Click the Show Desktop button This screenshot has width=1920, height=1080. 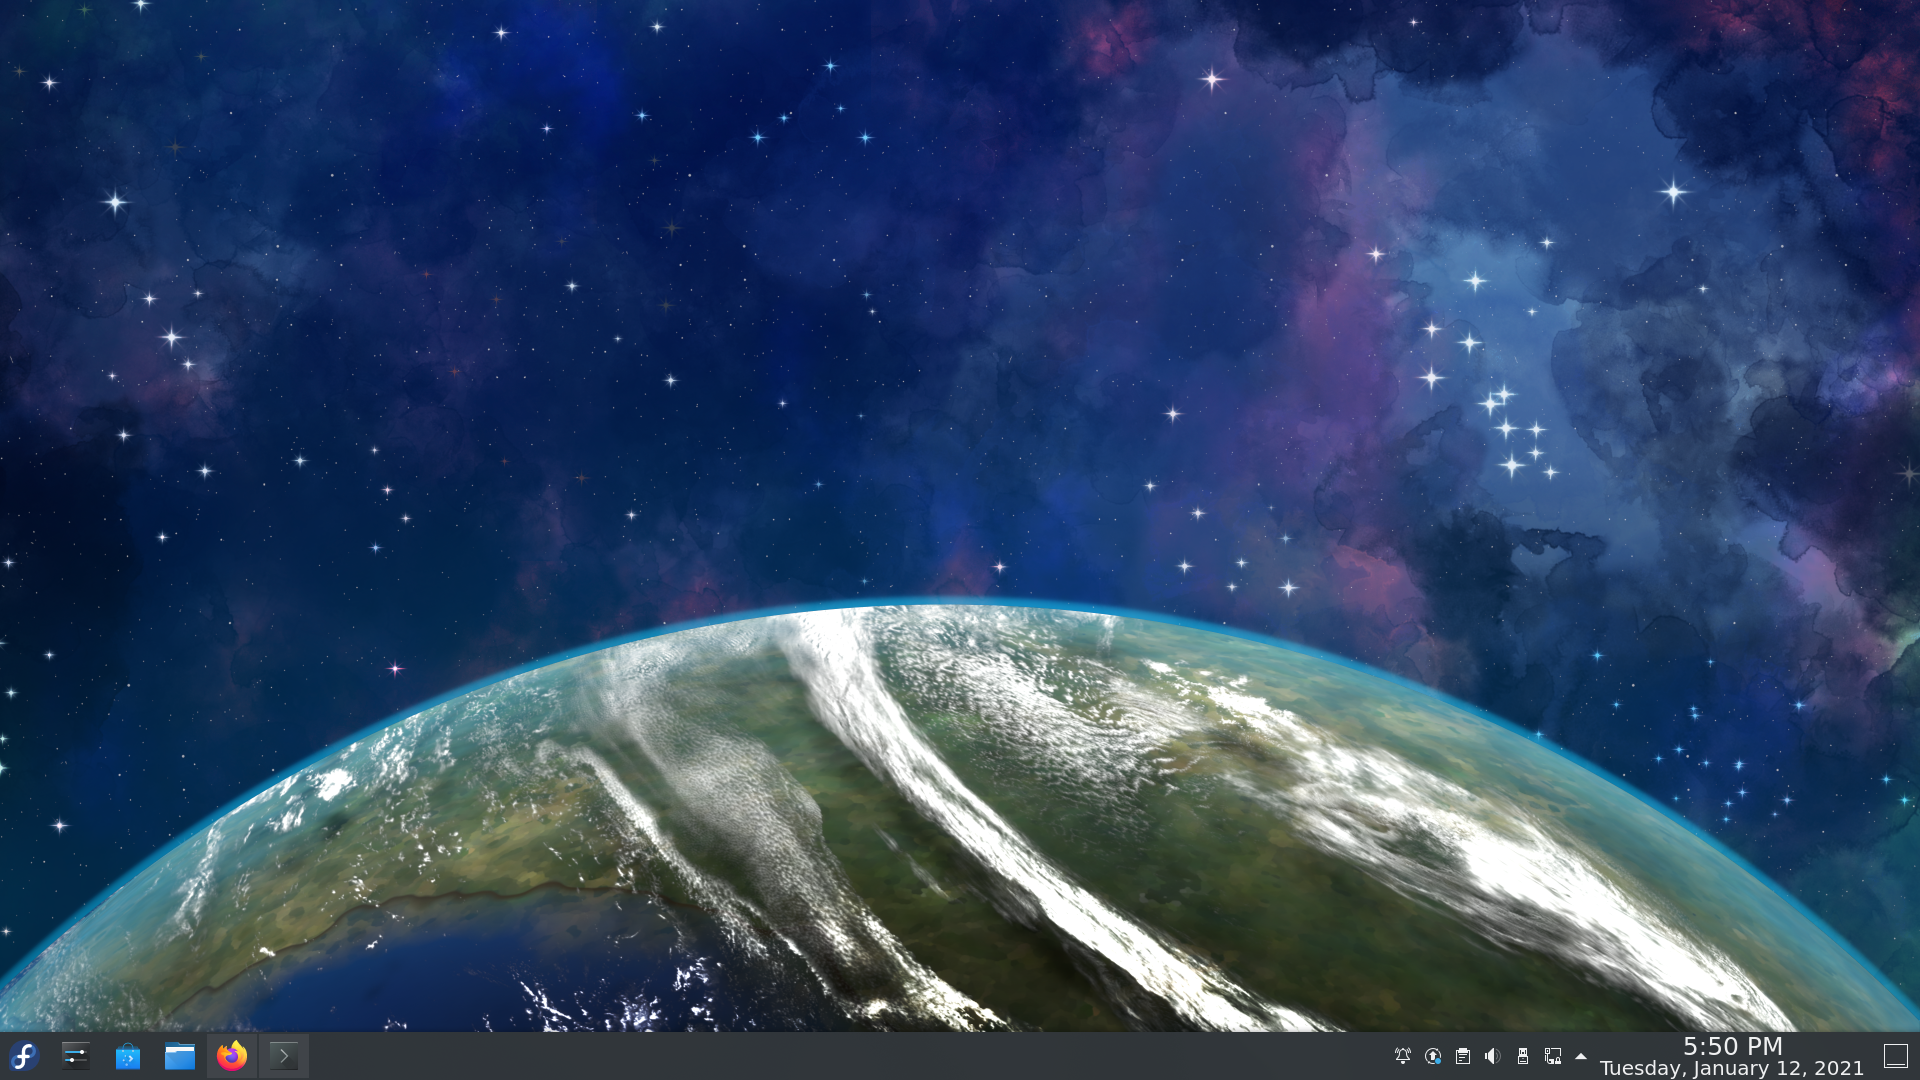1896,1056
